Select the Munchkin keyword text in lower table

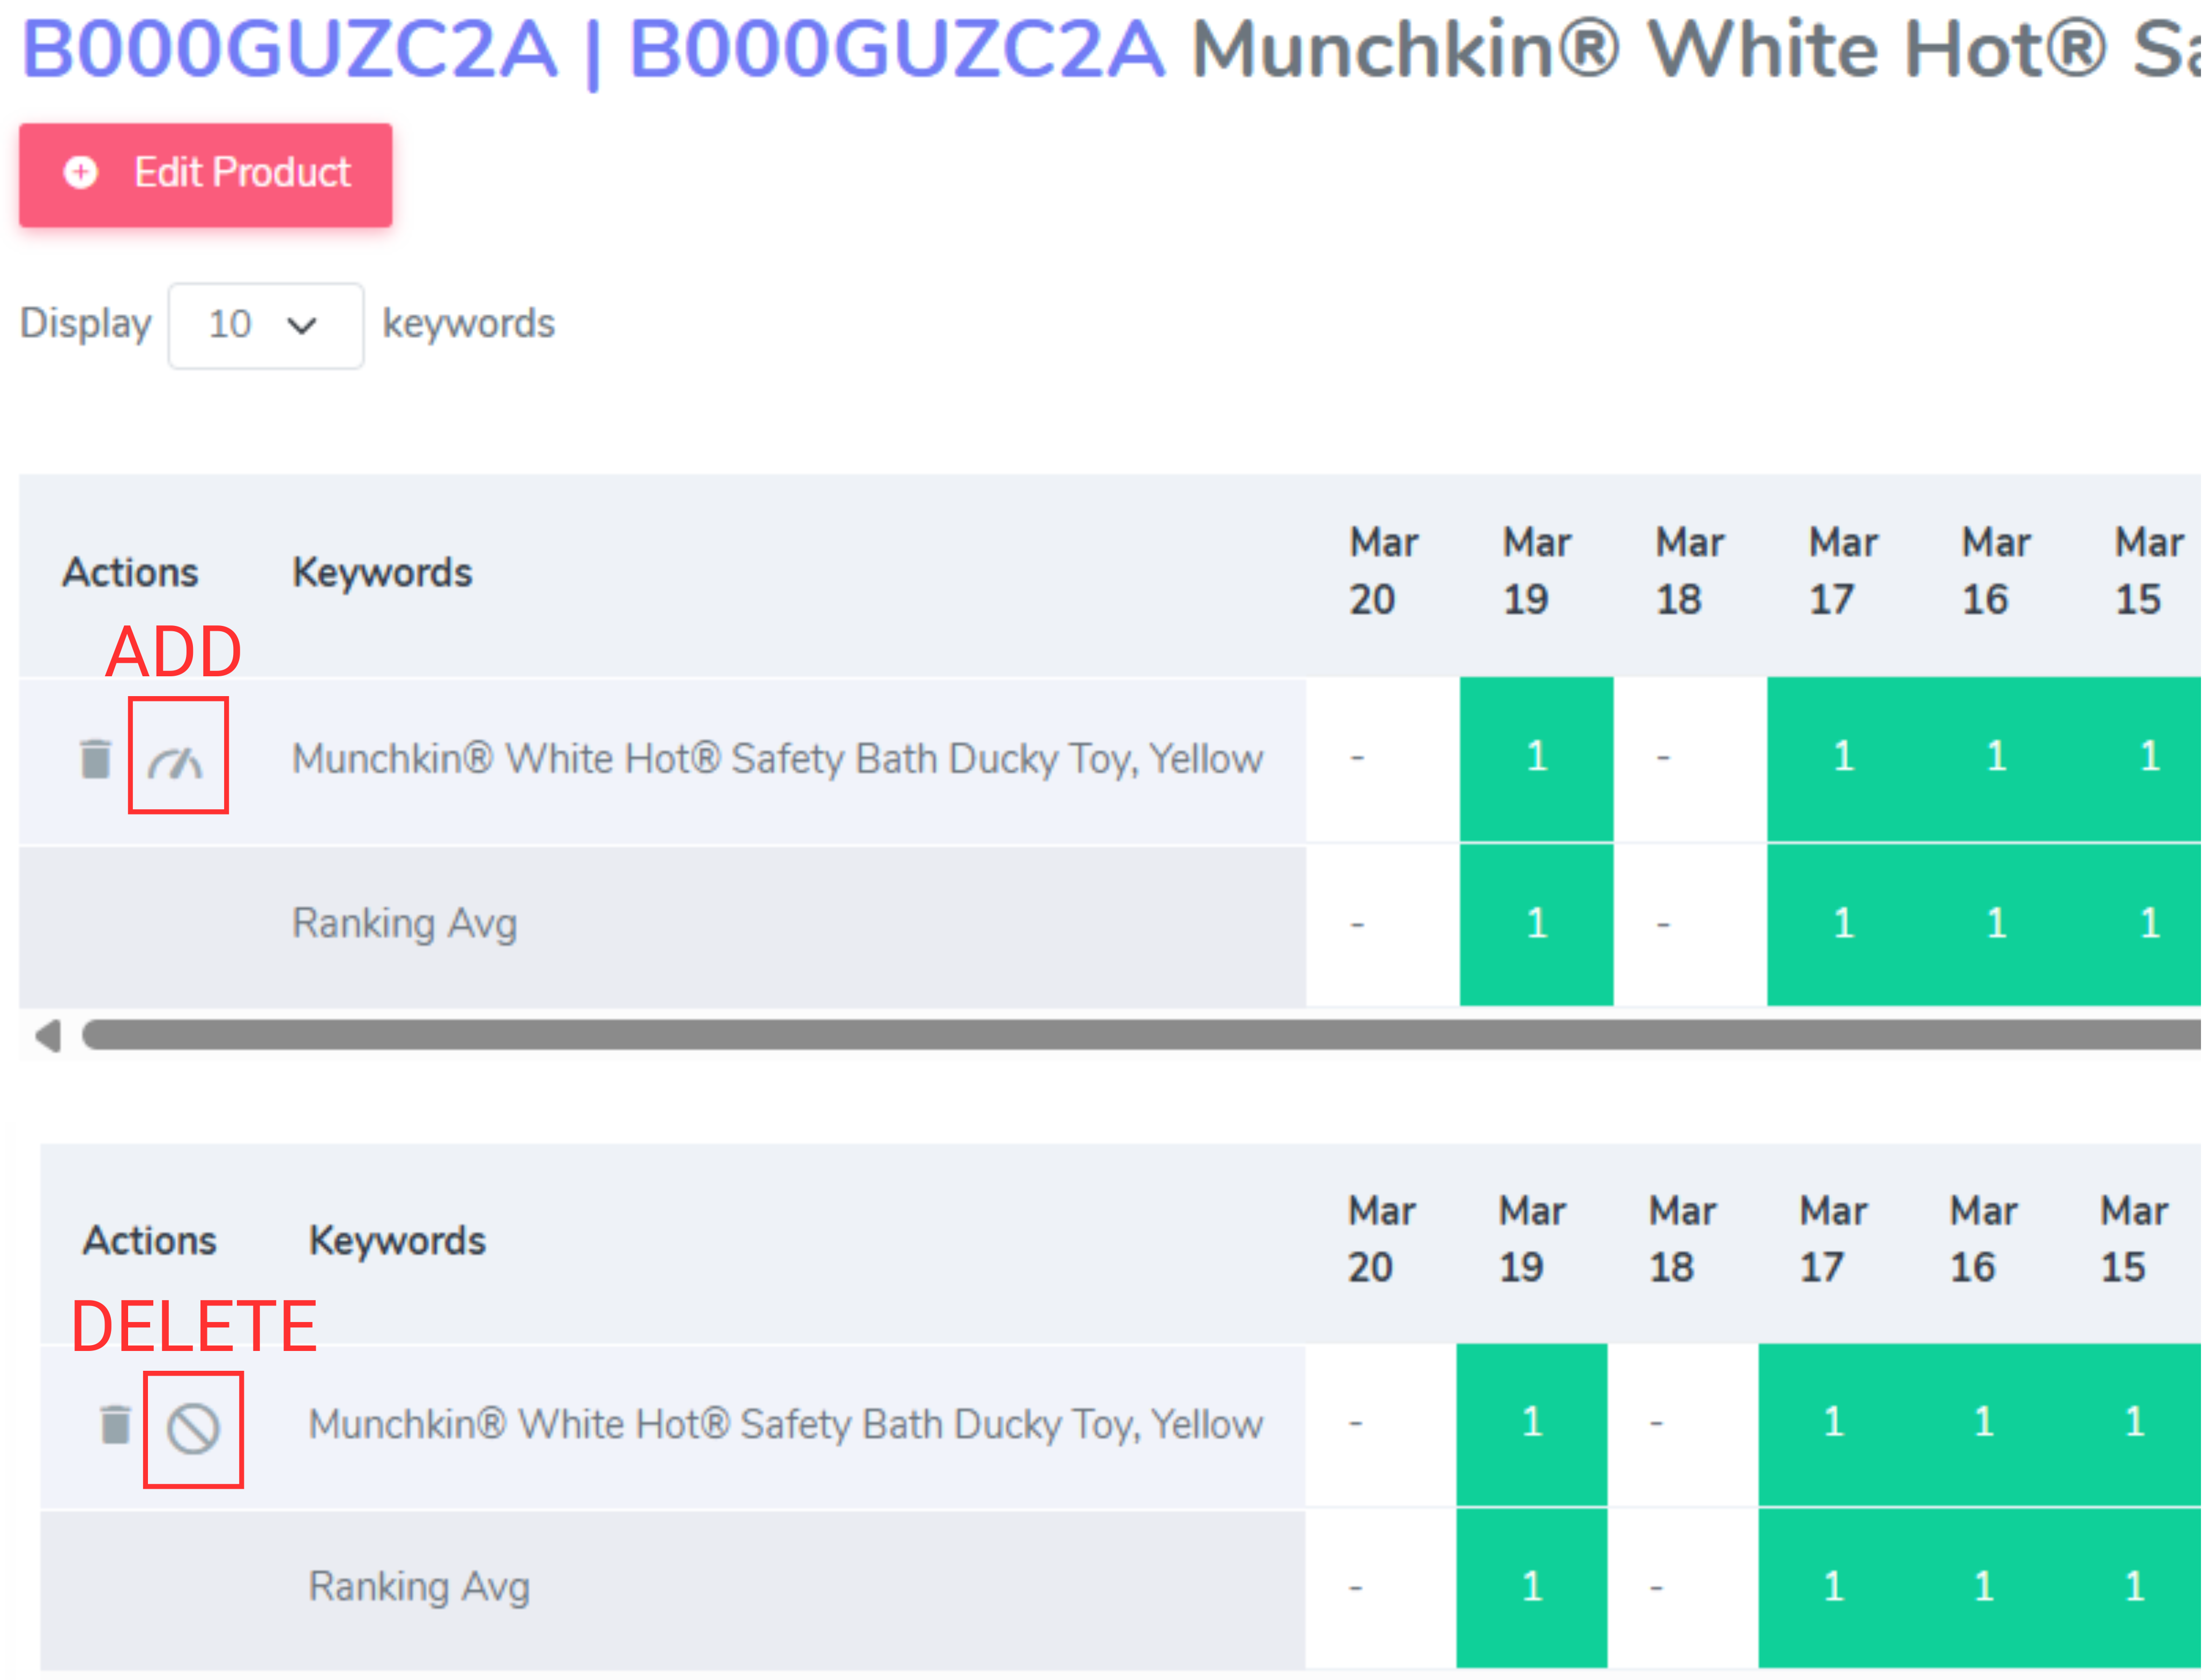click(x=785, y=1424)
